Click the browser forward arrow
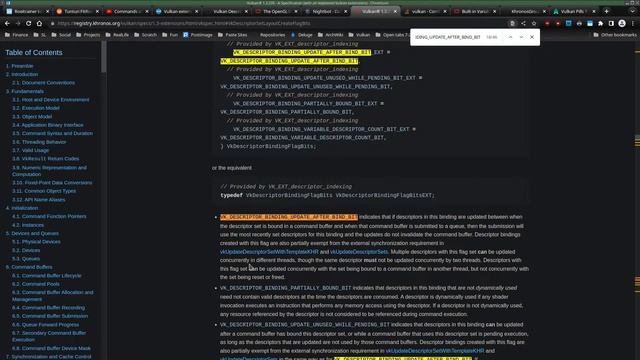 (18, 24)
